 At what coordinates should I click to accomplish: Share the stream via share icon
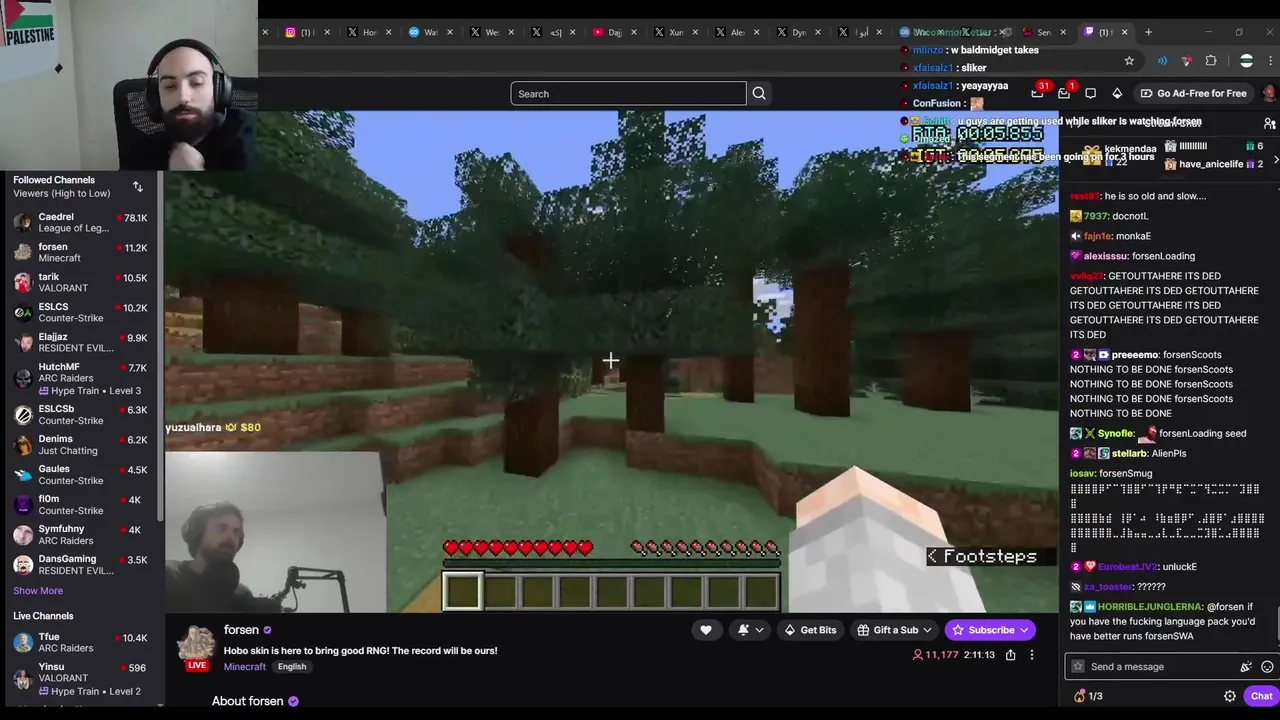(x=1011, y=655)
